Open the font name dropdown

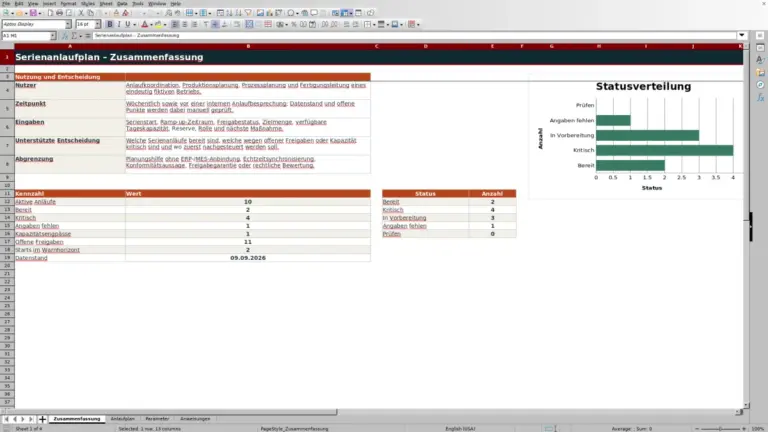[x=68, y=24]
